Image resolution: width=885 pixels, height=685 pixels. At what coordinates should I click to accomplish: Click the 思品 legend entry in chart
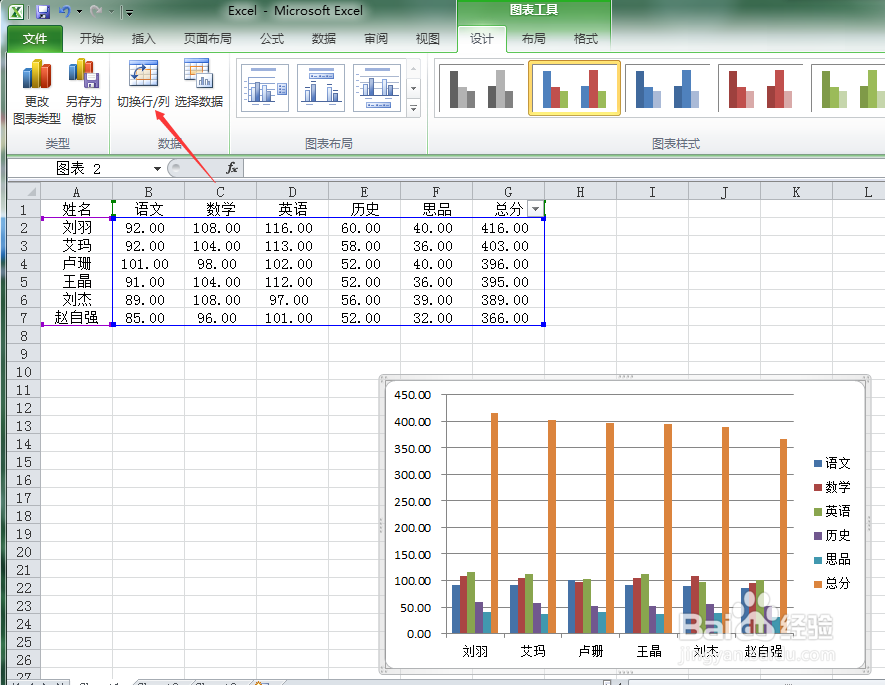coord(832,559)
